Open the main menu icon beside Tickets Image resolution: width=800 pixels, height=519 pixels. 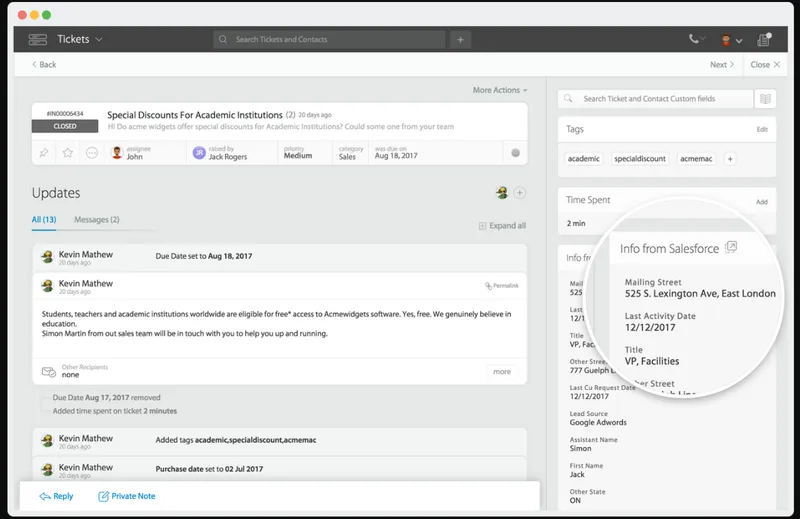pos(38,39)
